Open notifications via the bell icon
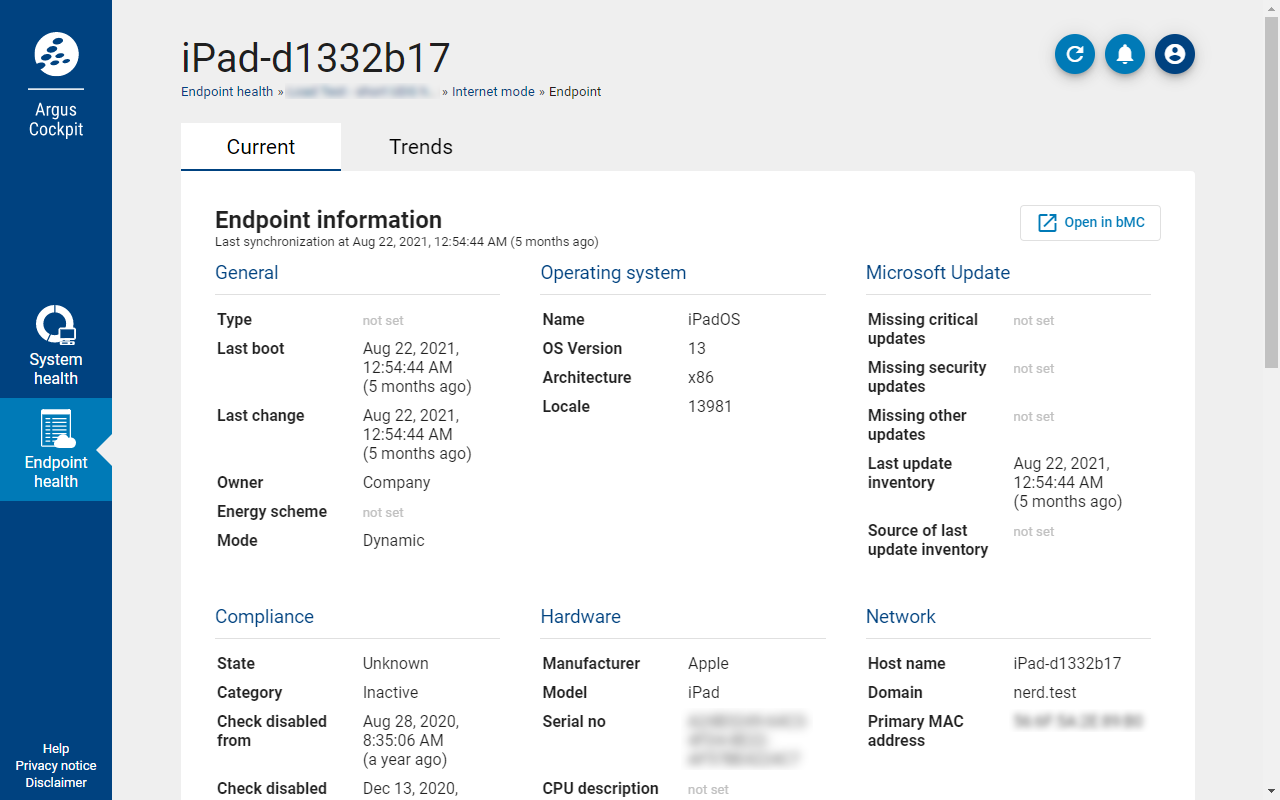 tap(1125, 54)
